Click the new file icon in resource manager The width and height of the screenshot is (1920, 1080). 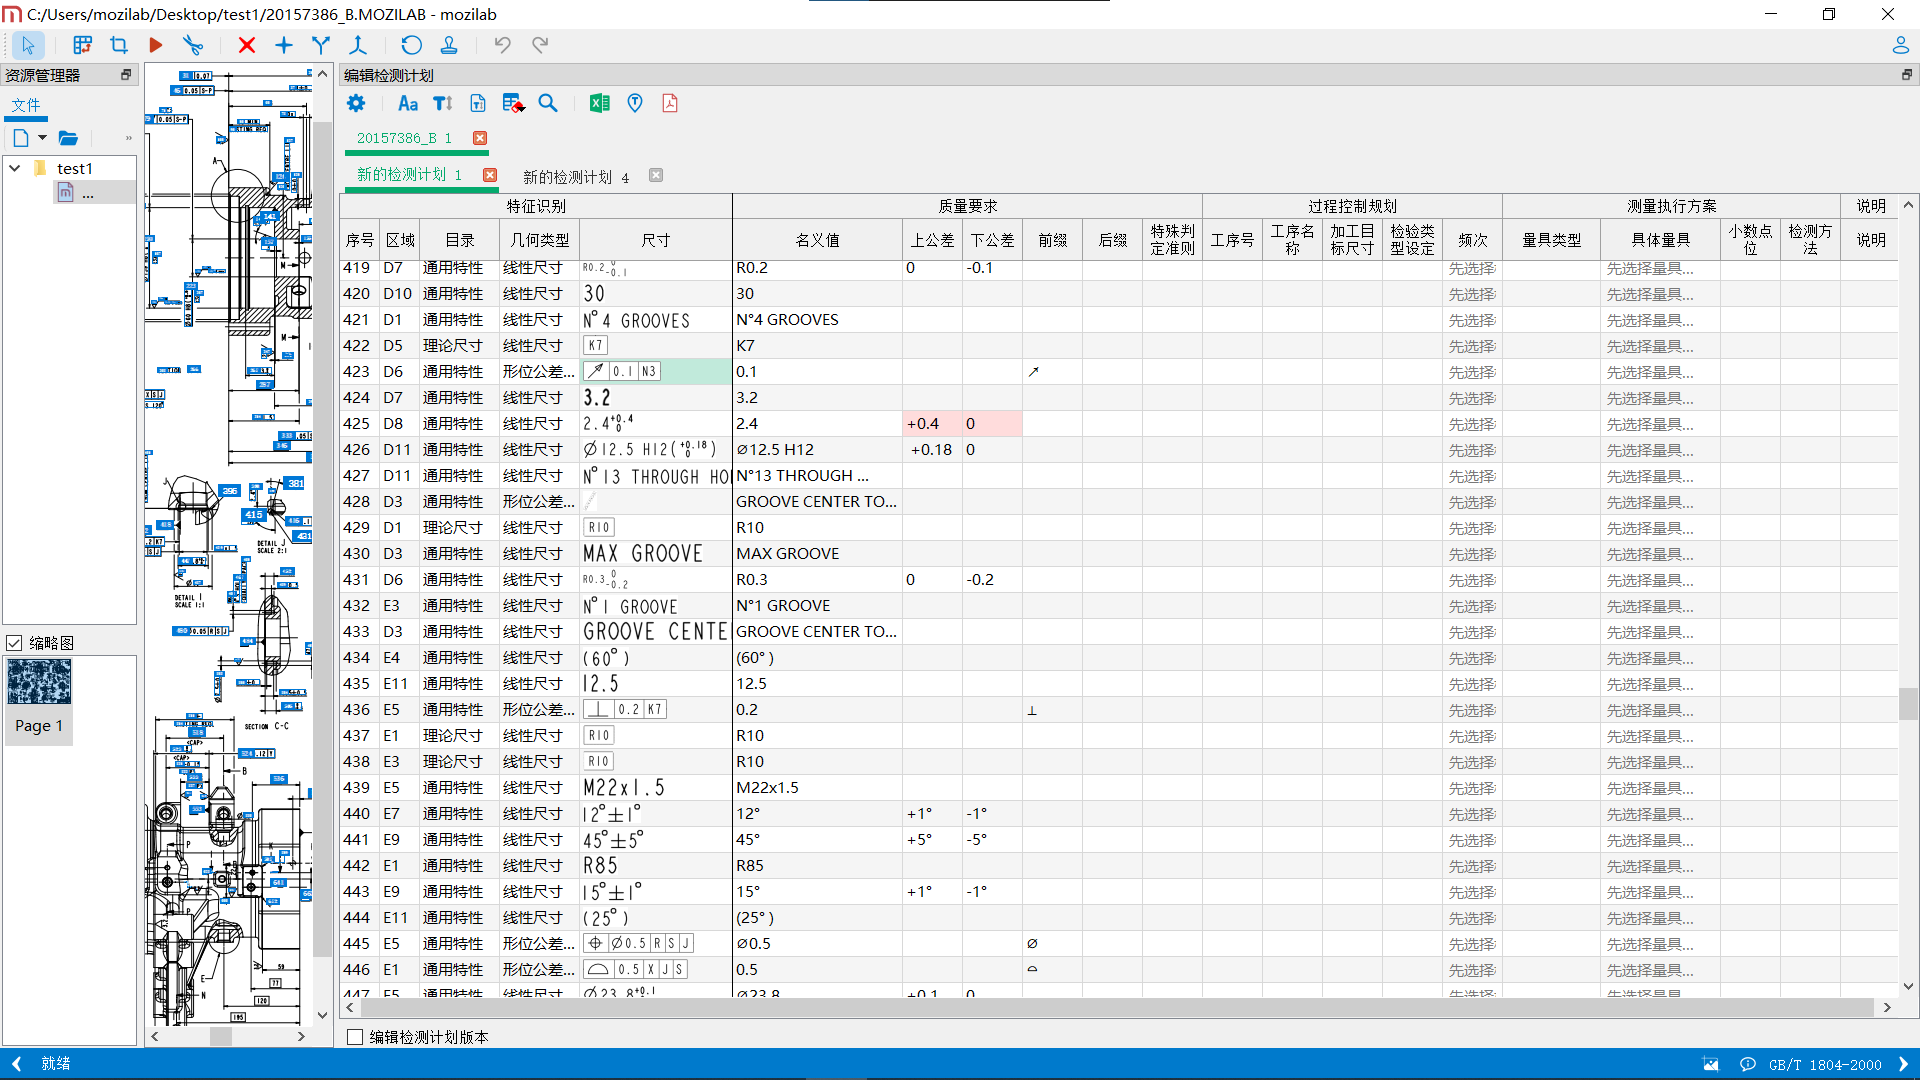[x=21, y=138]
